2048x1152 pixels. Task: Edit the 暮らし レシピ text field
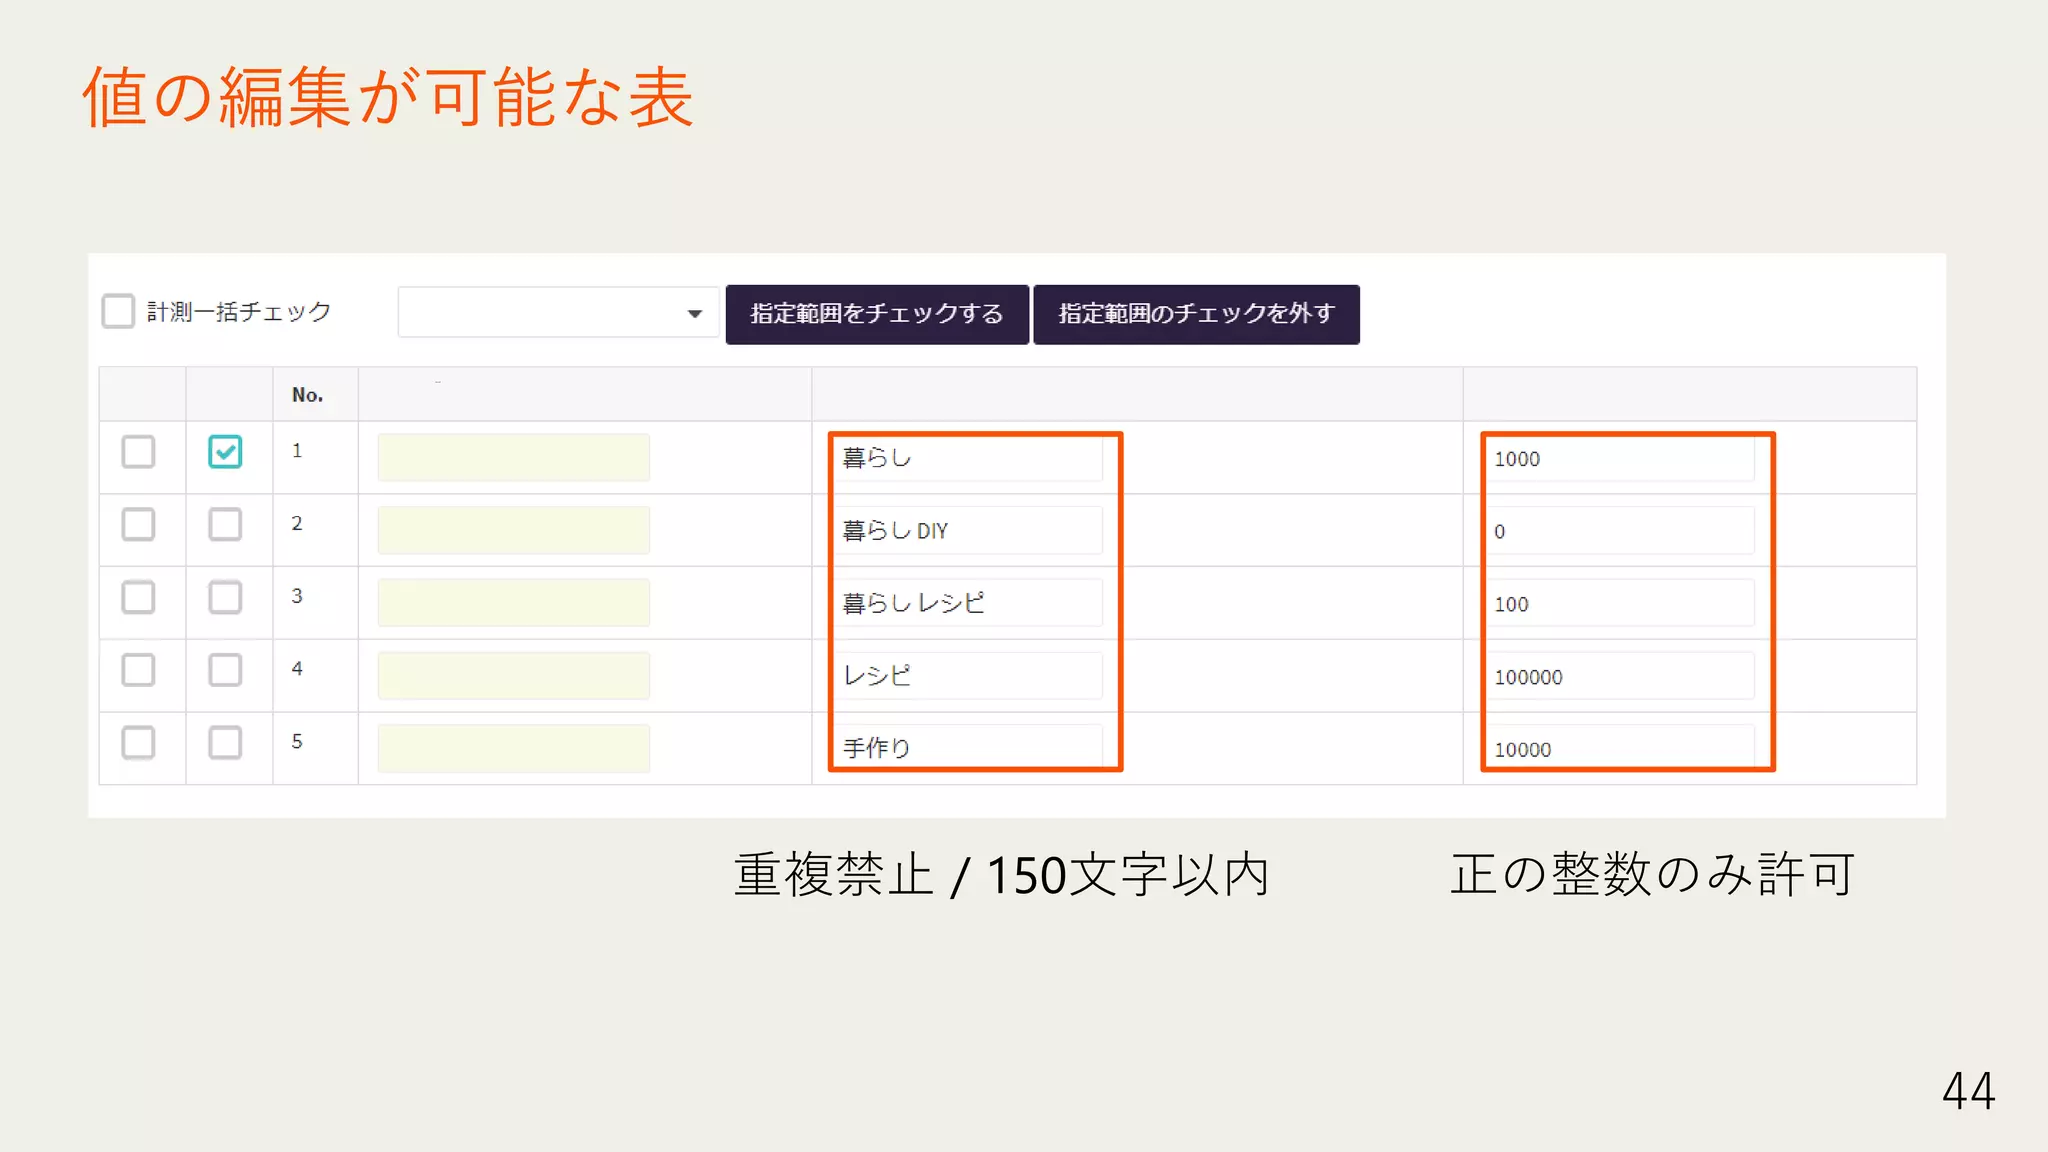pos(968,603)
